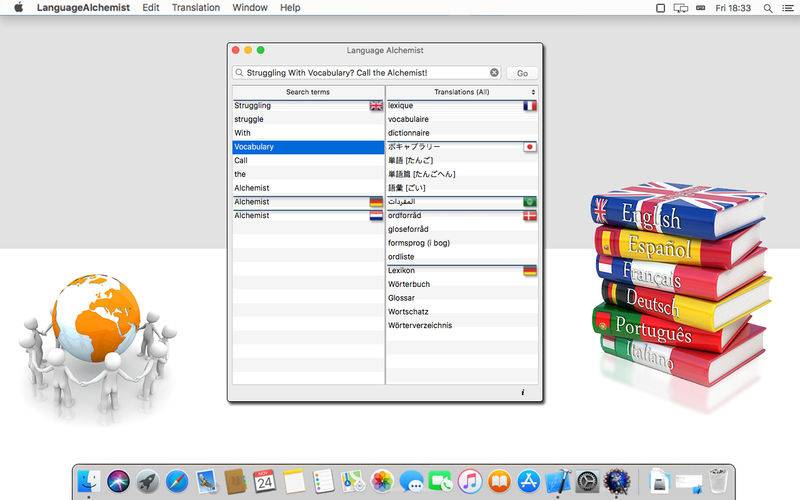Image resolution: width=800 pixels, height=500 pixels.
Task: Select the Struggling search term
Action: click(308, 106)
